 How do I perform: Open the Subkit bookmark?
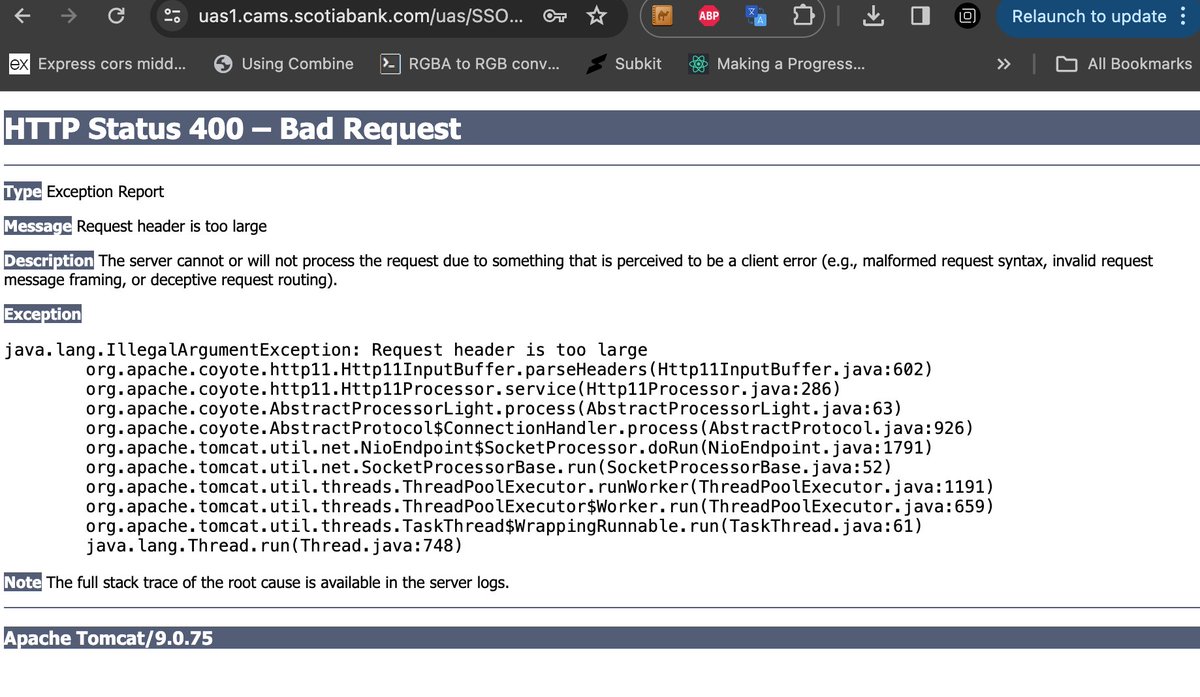click(624, 63)
